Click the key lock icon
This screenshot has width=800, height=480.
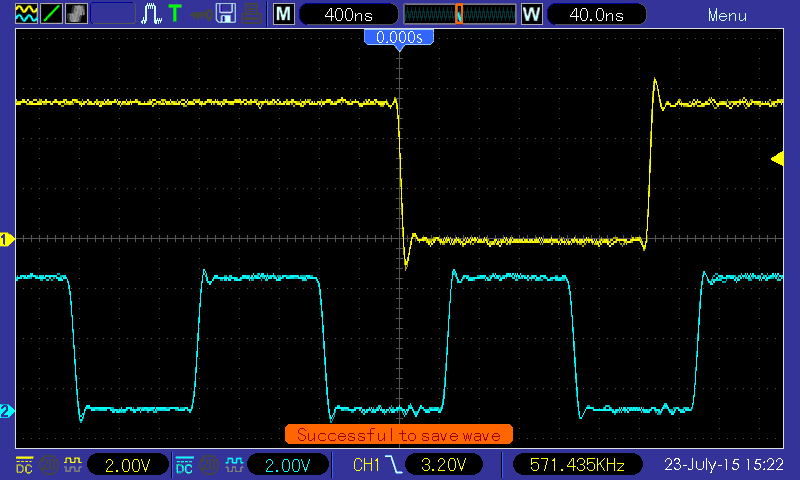[x=201, y=14]
